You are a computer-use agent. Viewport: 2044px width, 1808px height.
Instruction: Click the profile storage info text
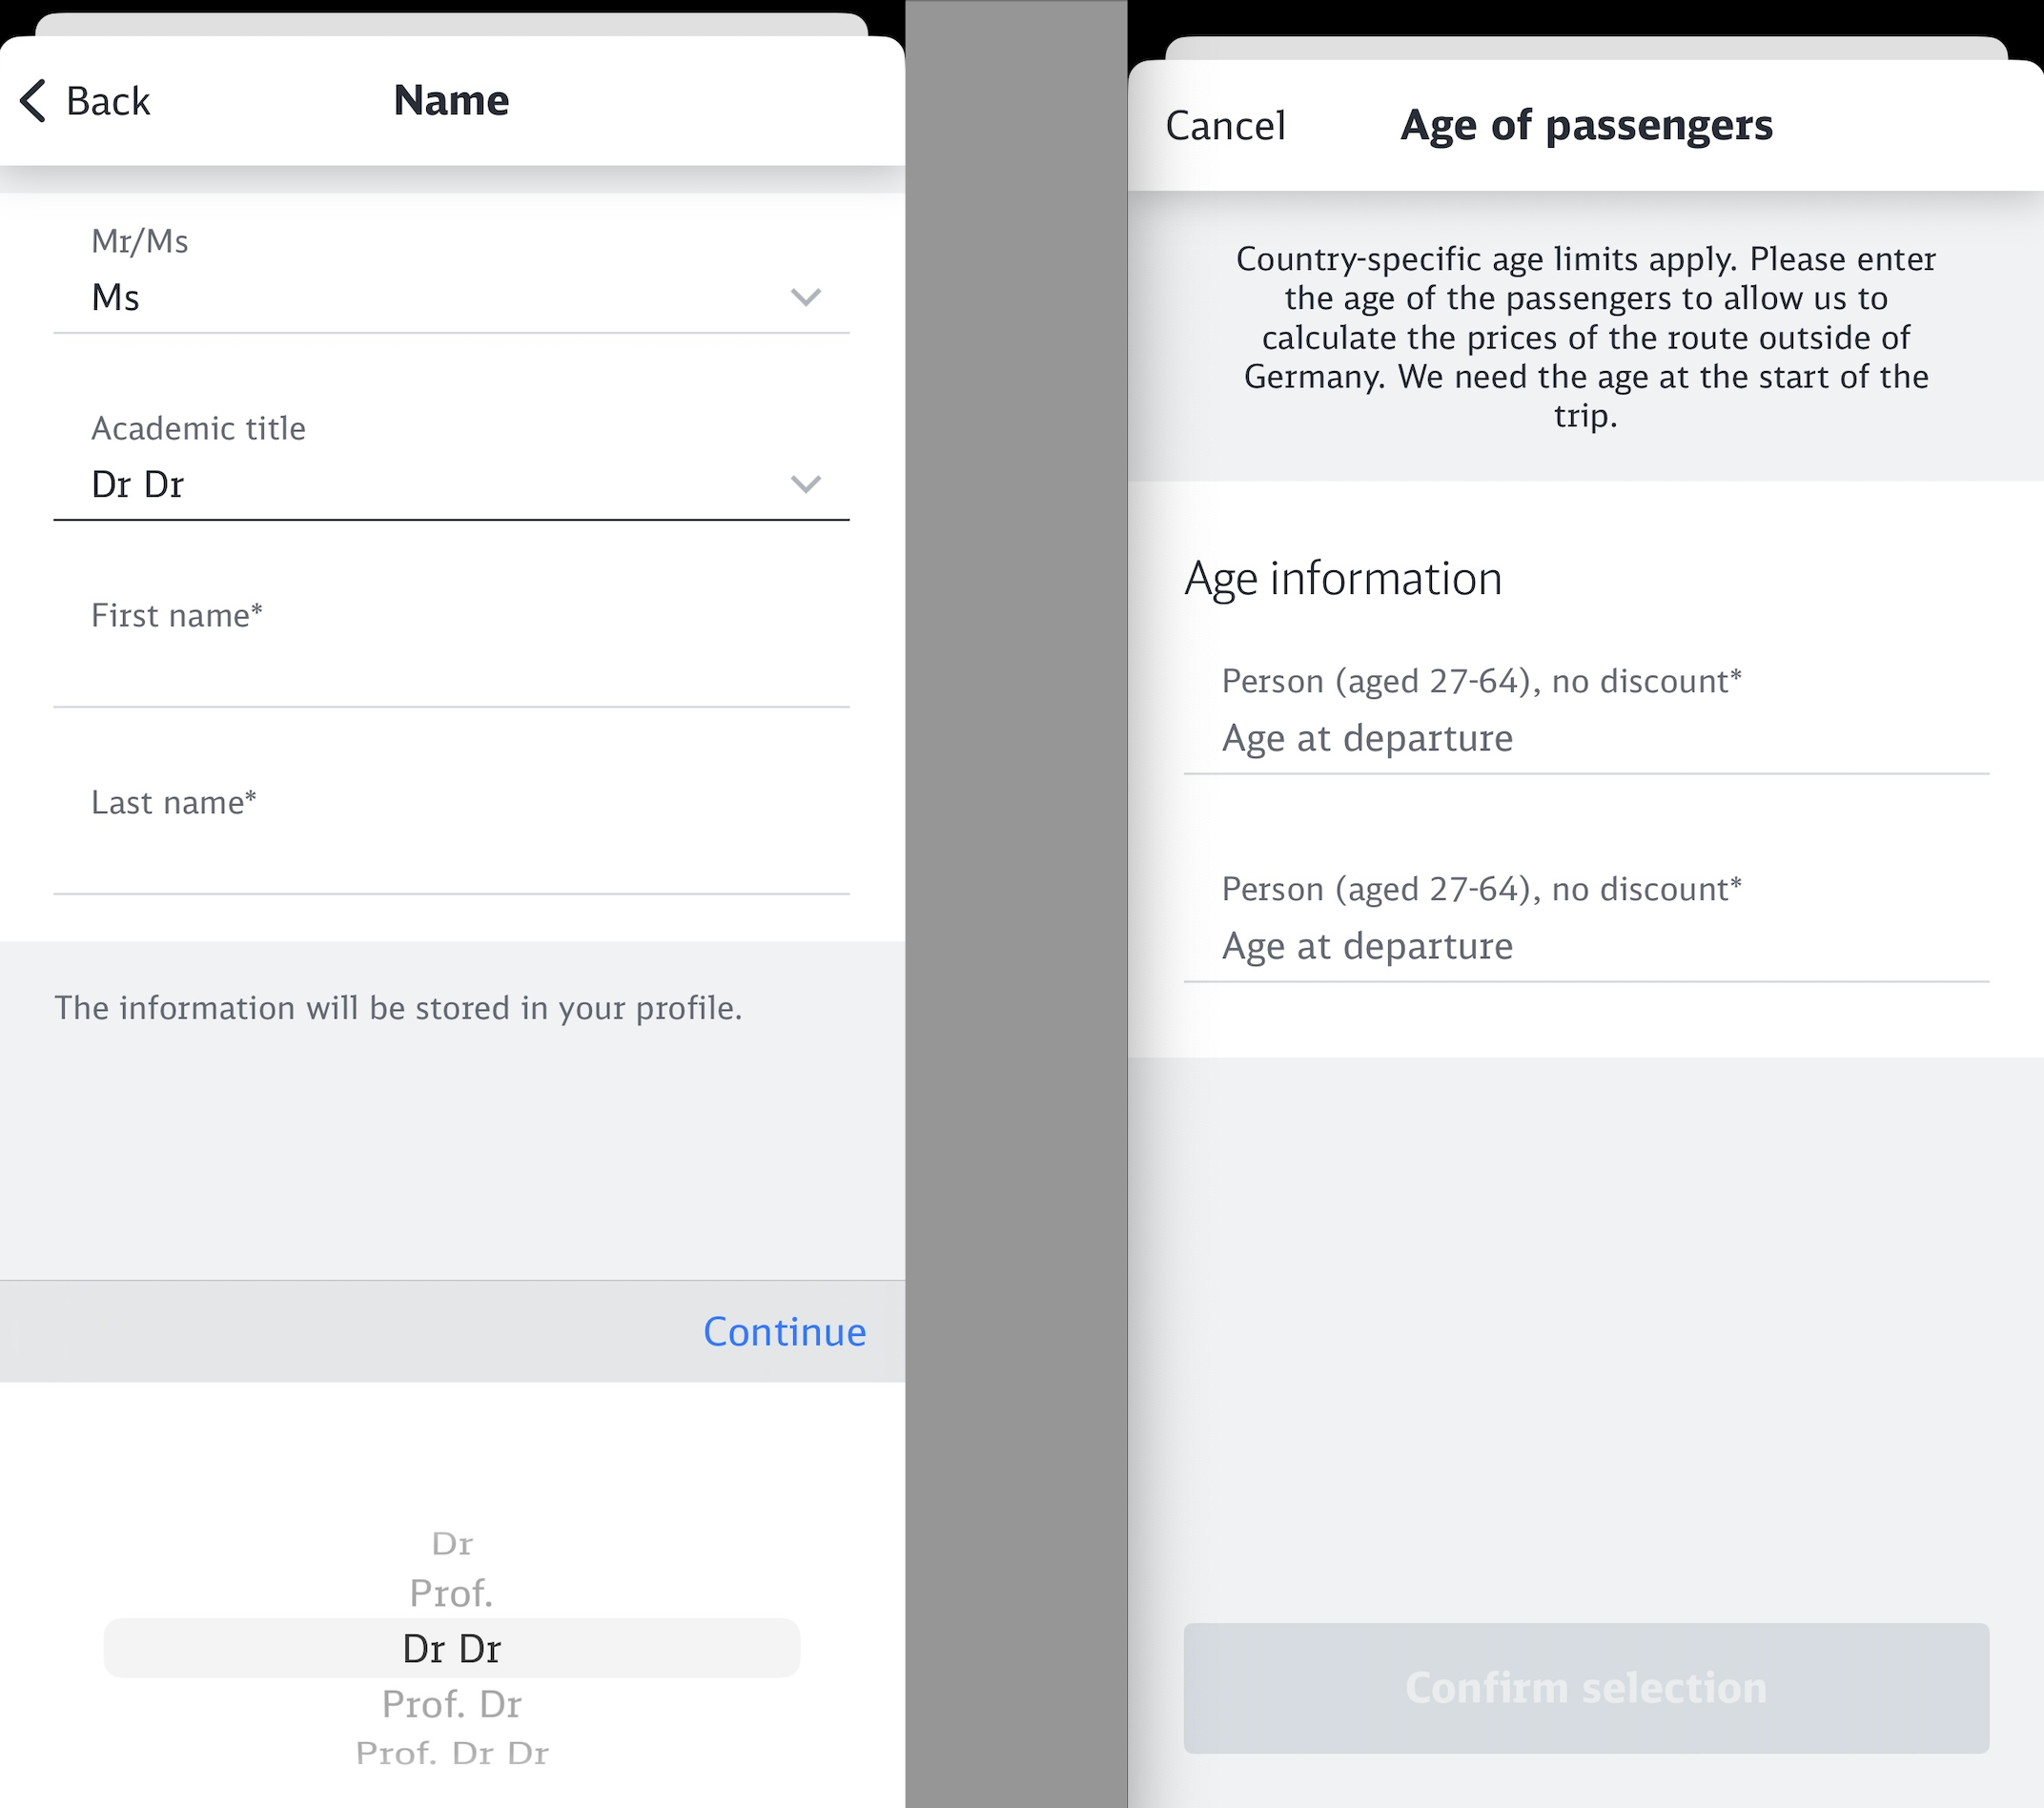pyautogui.click(x=398, y=1008)
